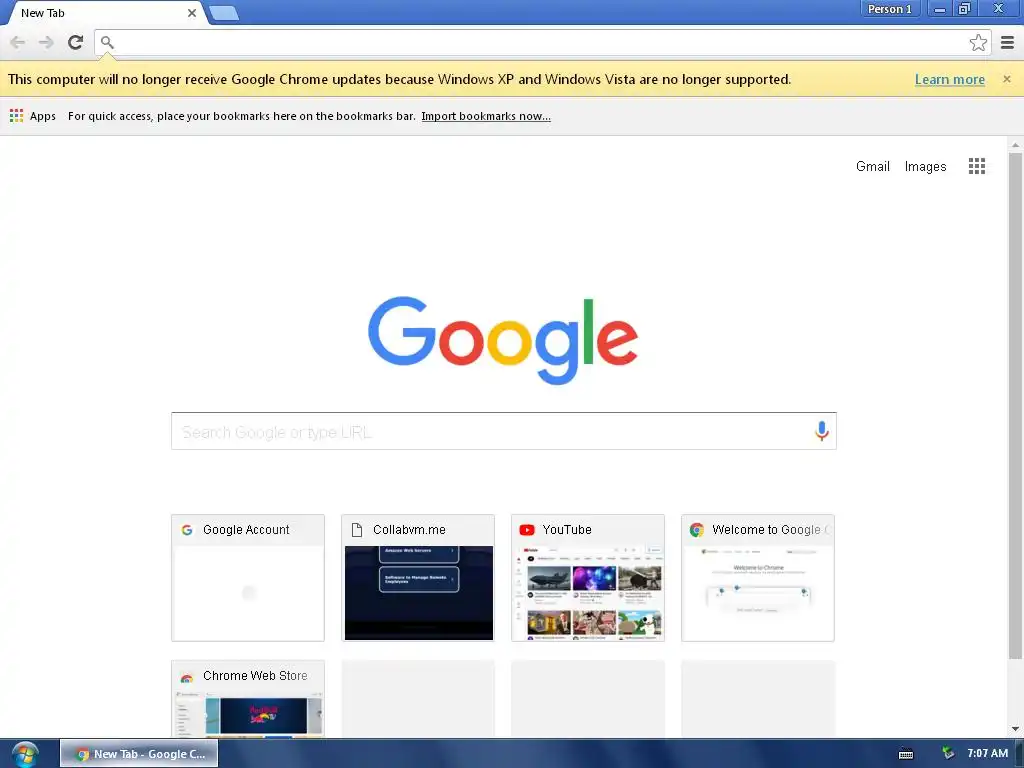This screenshot has width=1024, height=768.
Task: Open the Chrome Web Store thumbnail
Action: click(248, 714)
